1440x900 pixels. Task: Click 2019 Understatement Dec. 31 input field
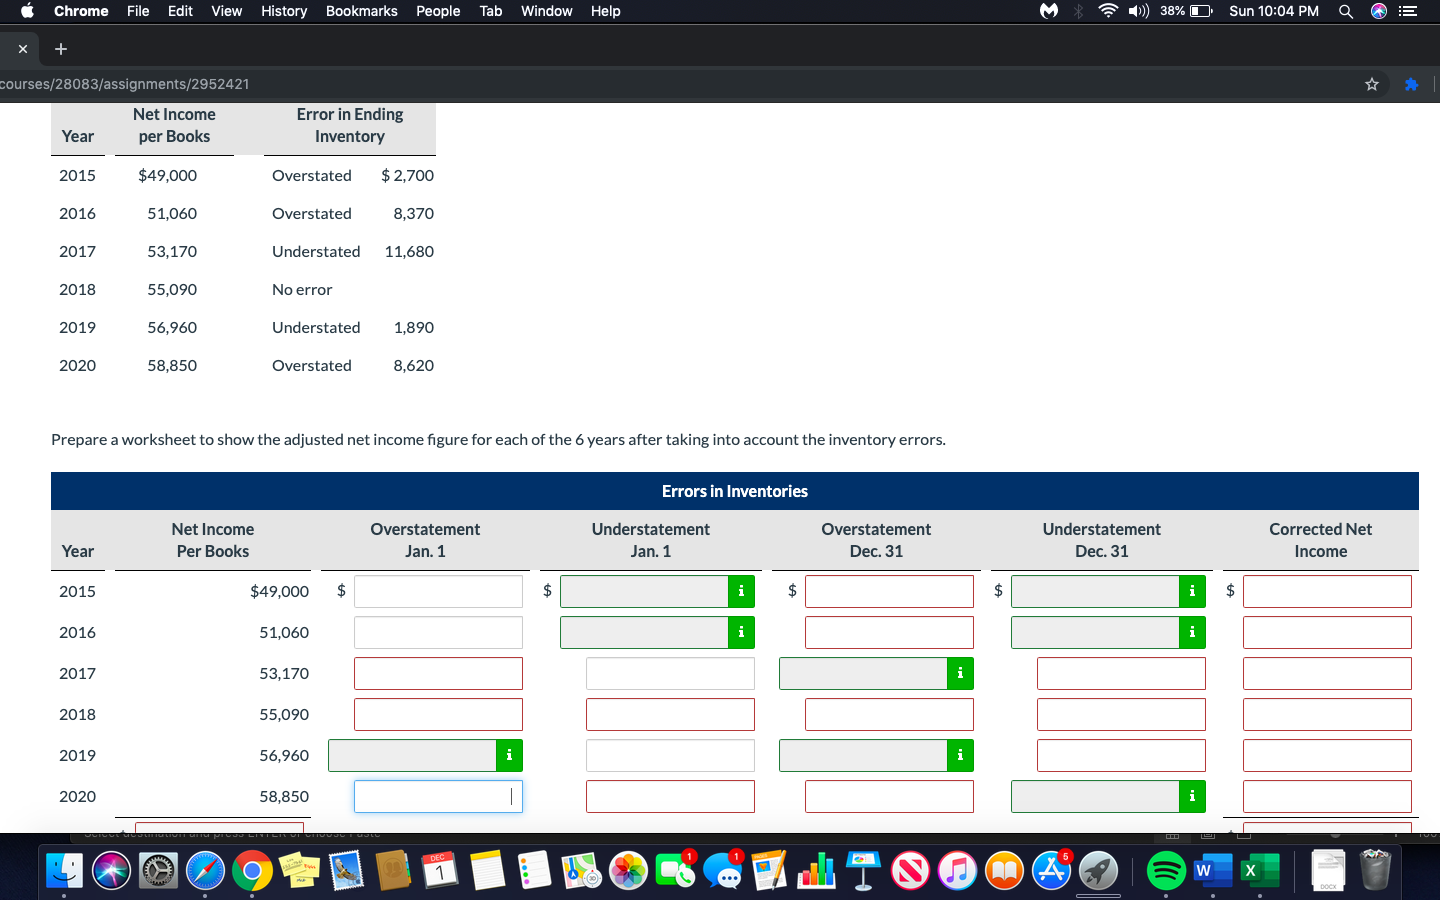[1121, 755]
